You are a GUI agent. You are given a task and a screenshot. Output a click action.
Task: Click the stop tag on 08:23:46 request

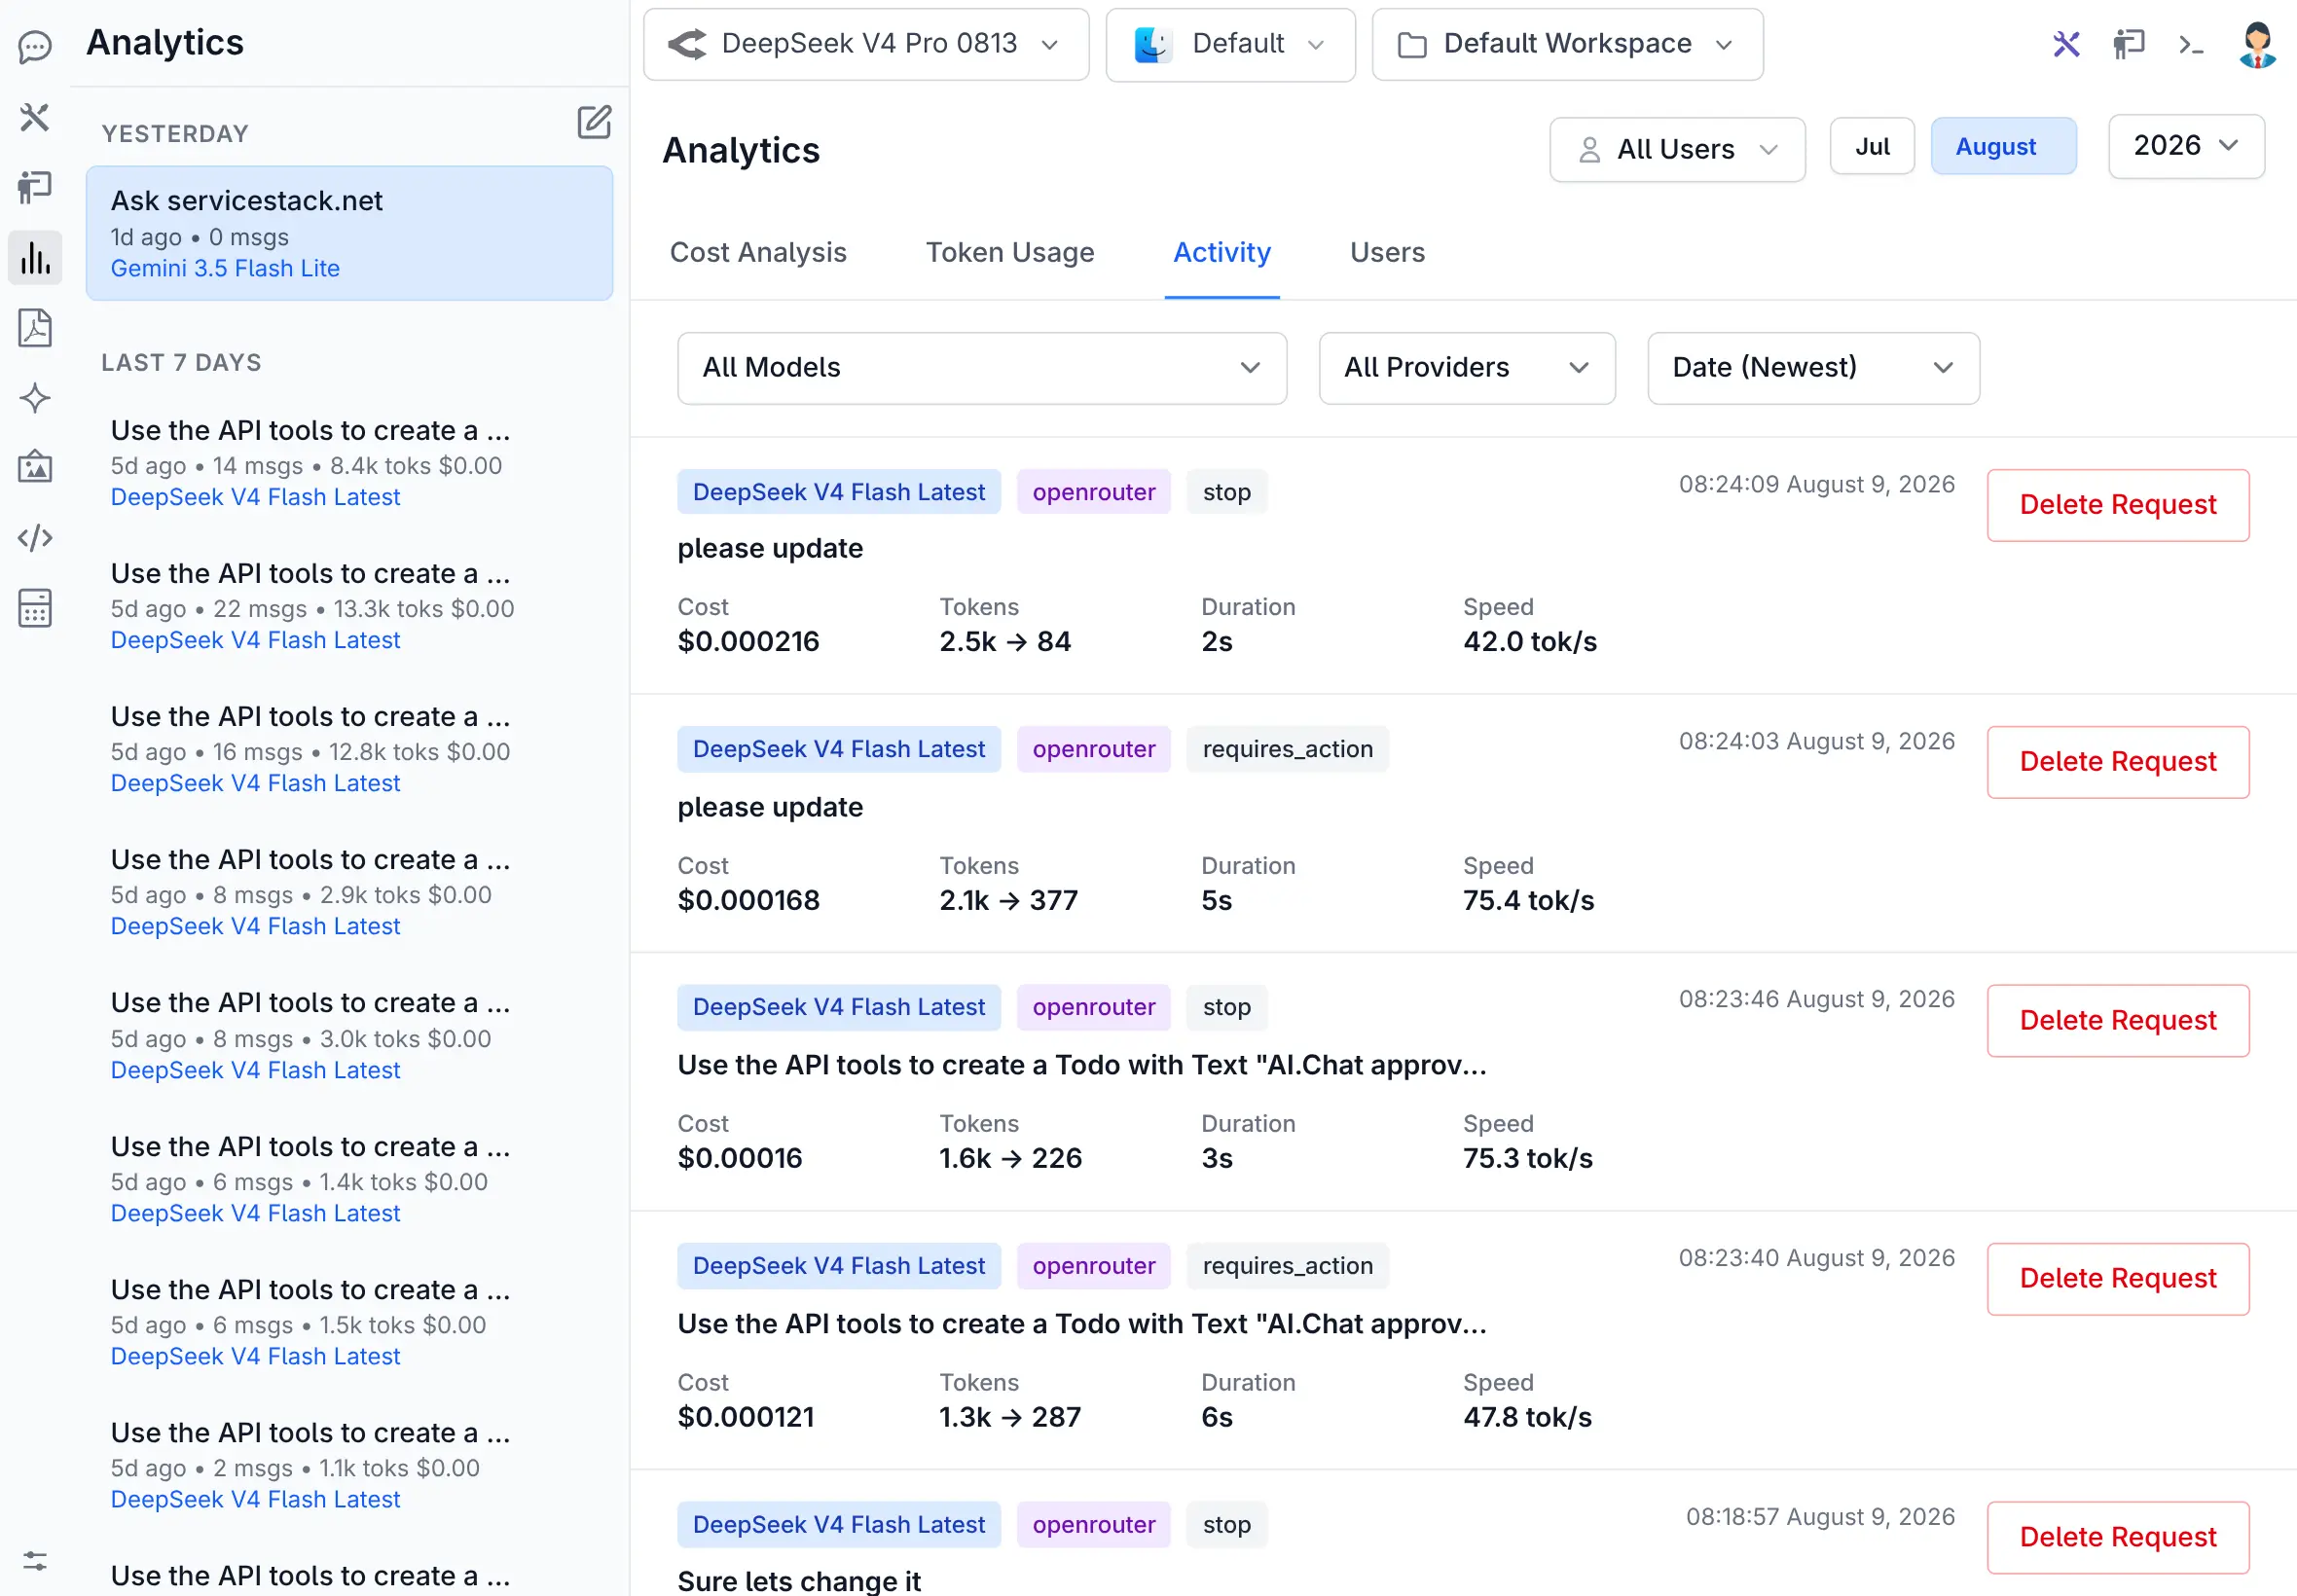1226,1007
